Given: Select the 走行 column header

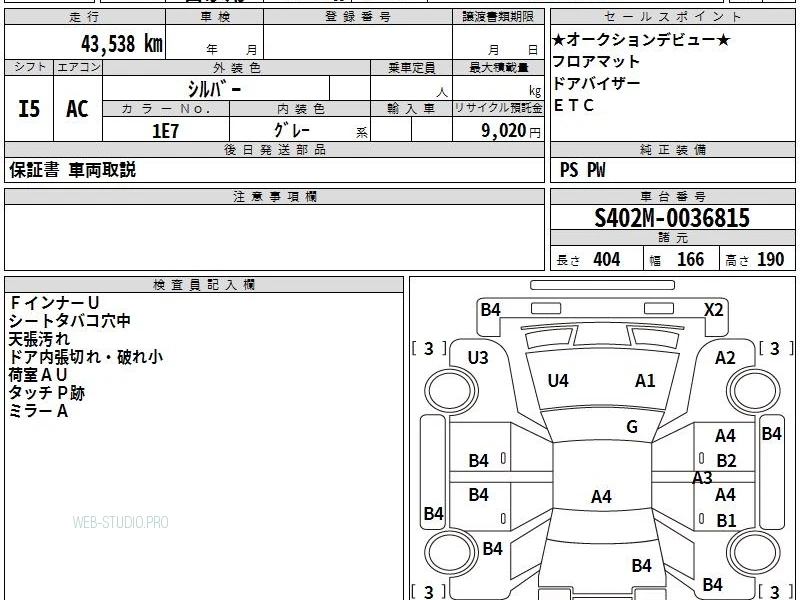Looking at the screenshot, I should click(85, 17).
